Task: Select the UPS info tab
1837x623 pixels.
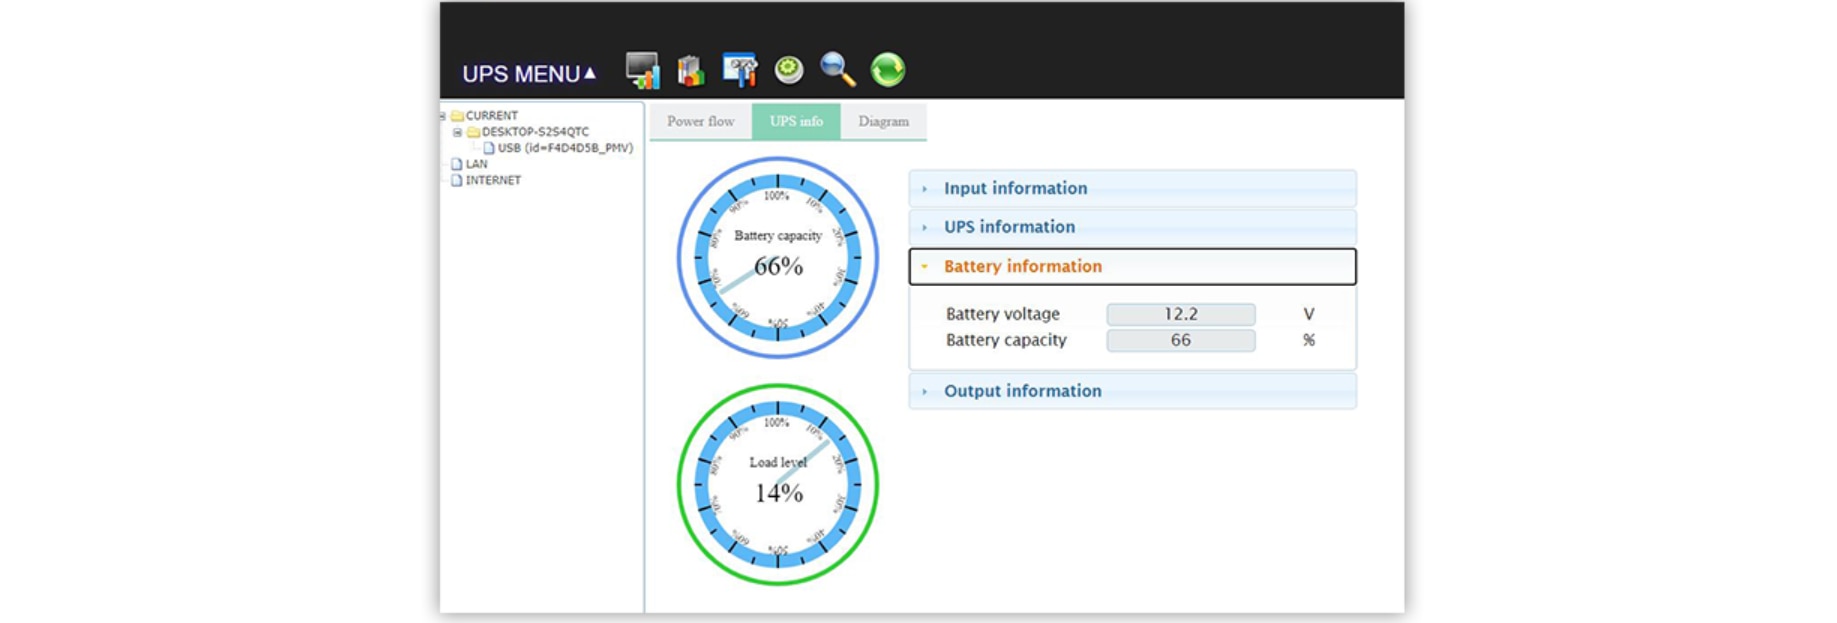Action: tap(796, 121)
